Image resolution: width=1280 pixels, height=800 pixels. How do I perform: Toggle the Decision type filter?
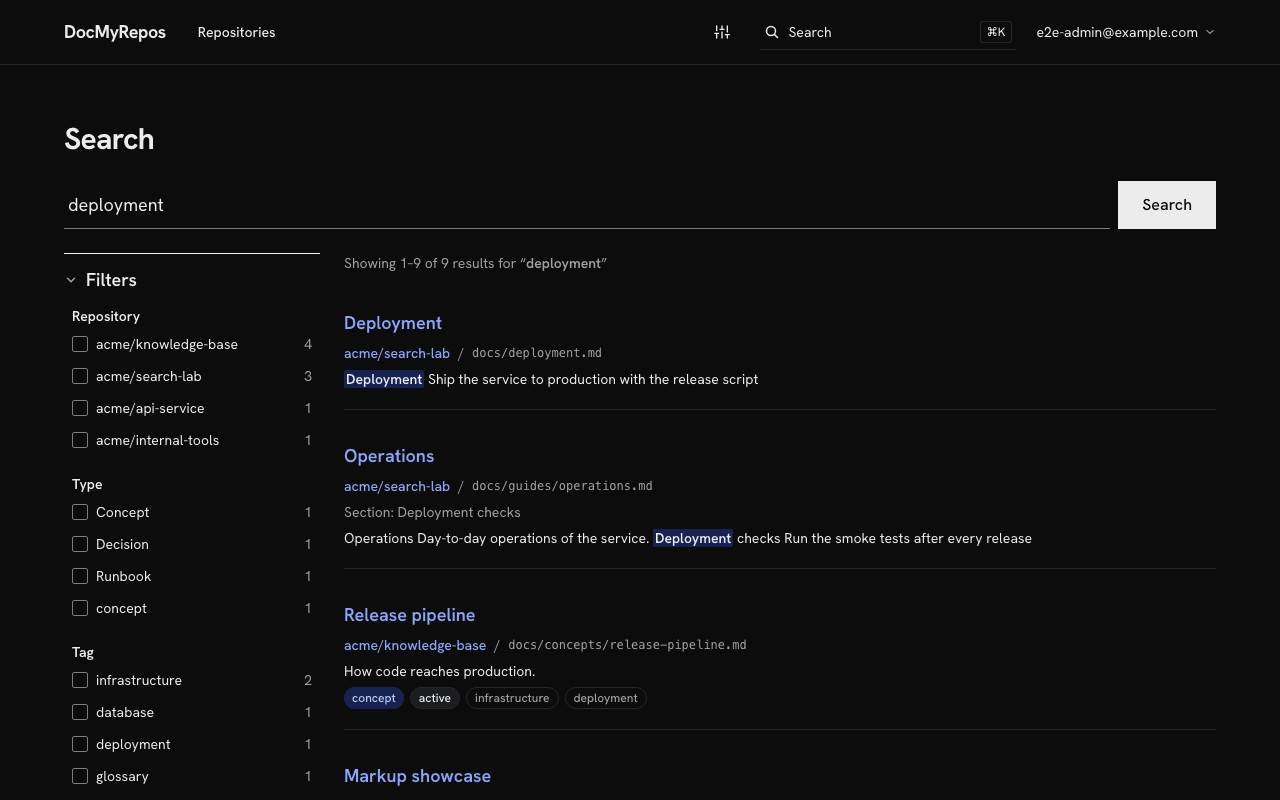[80, 544]
